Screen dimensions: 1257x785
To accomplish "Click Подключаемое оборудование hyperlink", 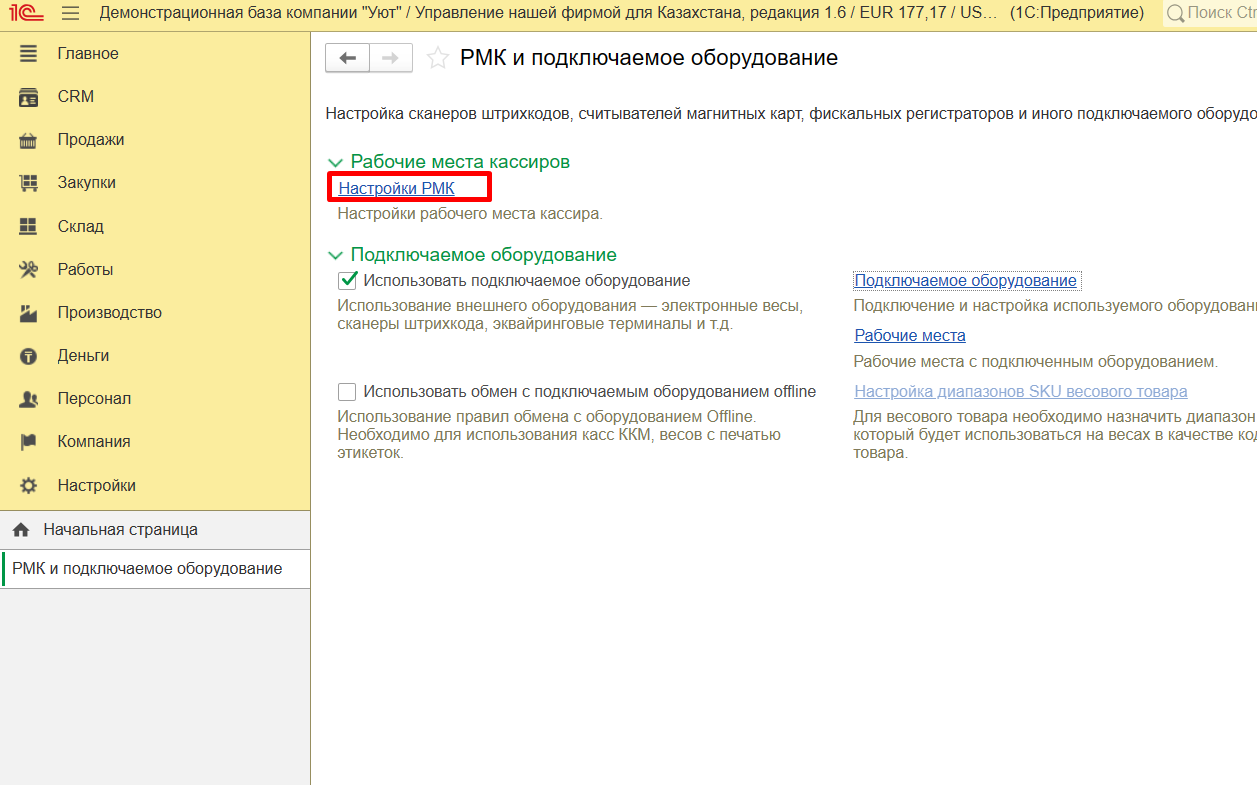I will [x=965, y=281].
